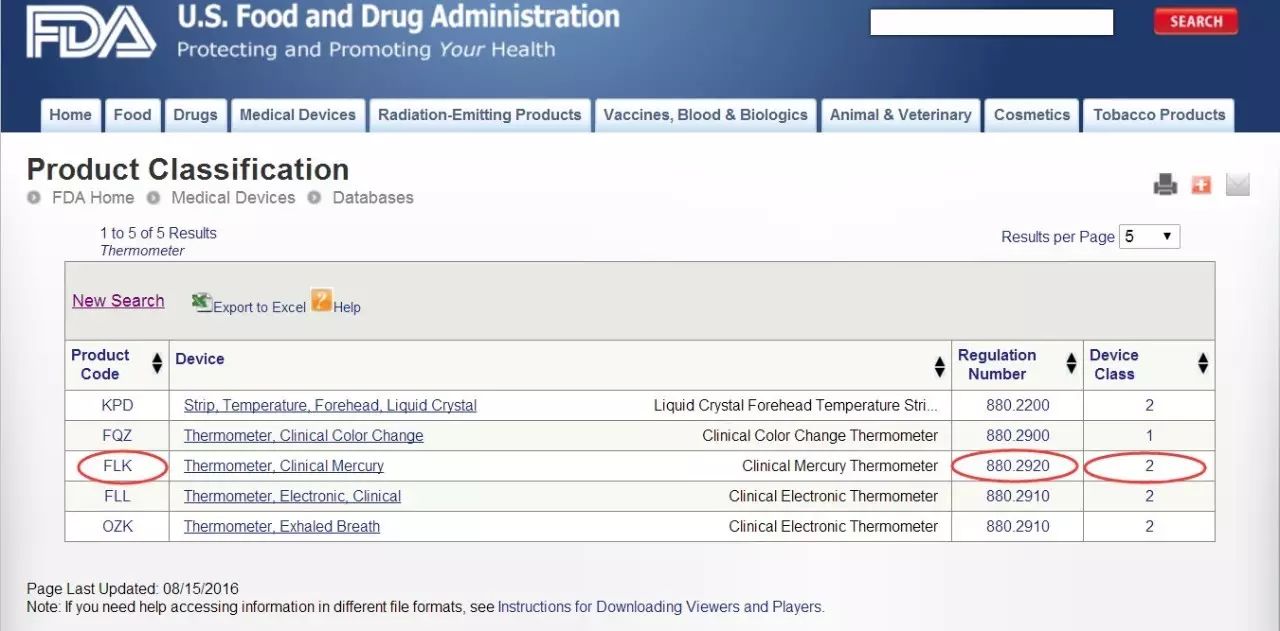Sort by Regulation Number column arrows
Image resolution: width=1280 pixels, height=631 pixels.
(1071, 364)
